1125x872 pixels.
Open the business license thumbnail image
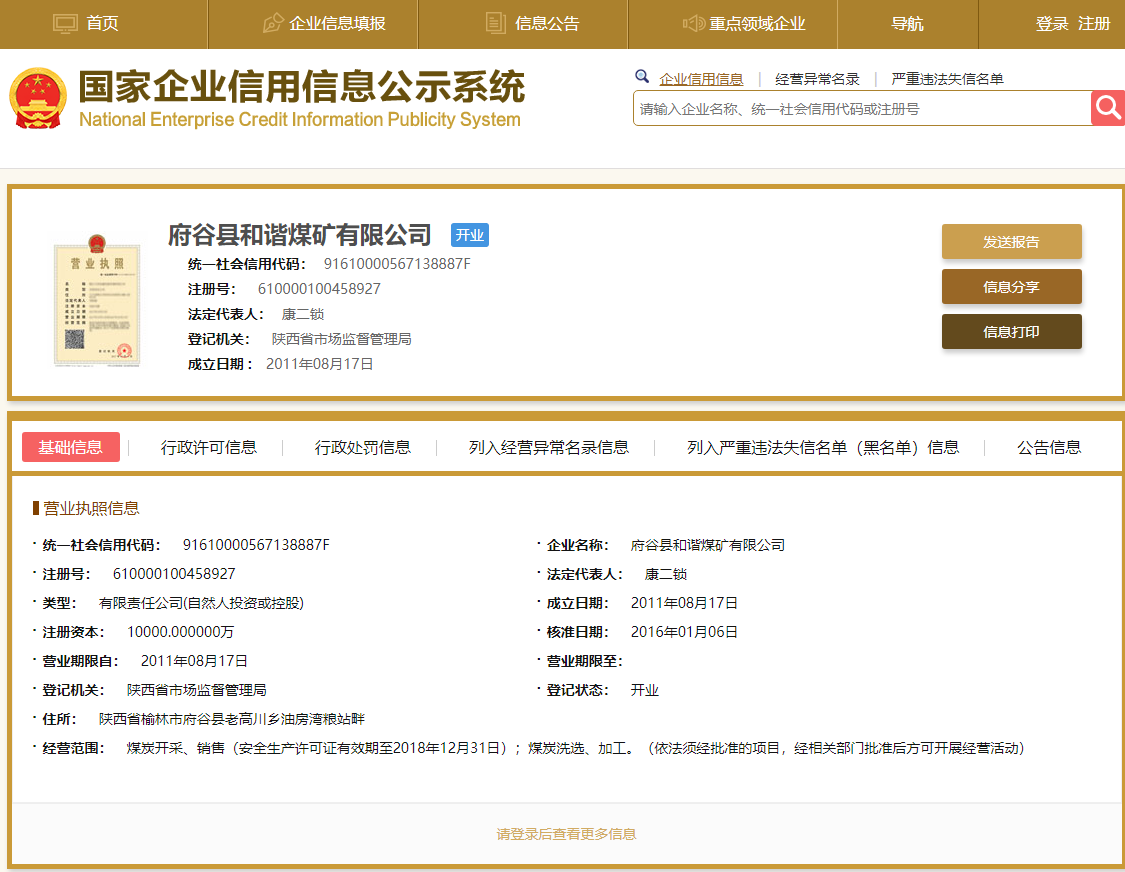pos(96,302)
